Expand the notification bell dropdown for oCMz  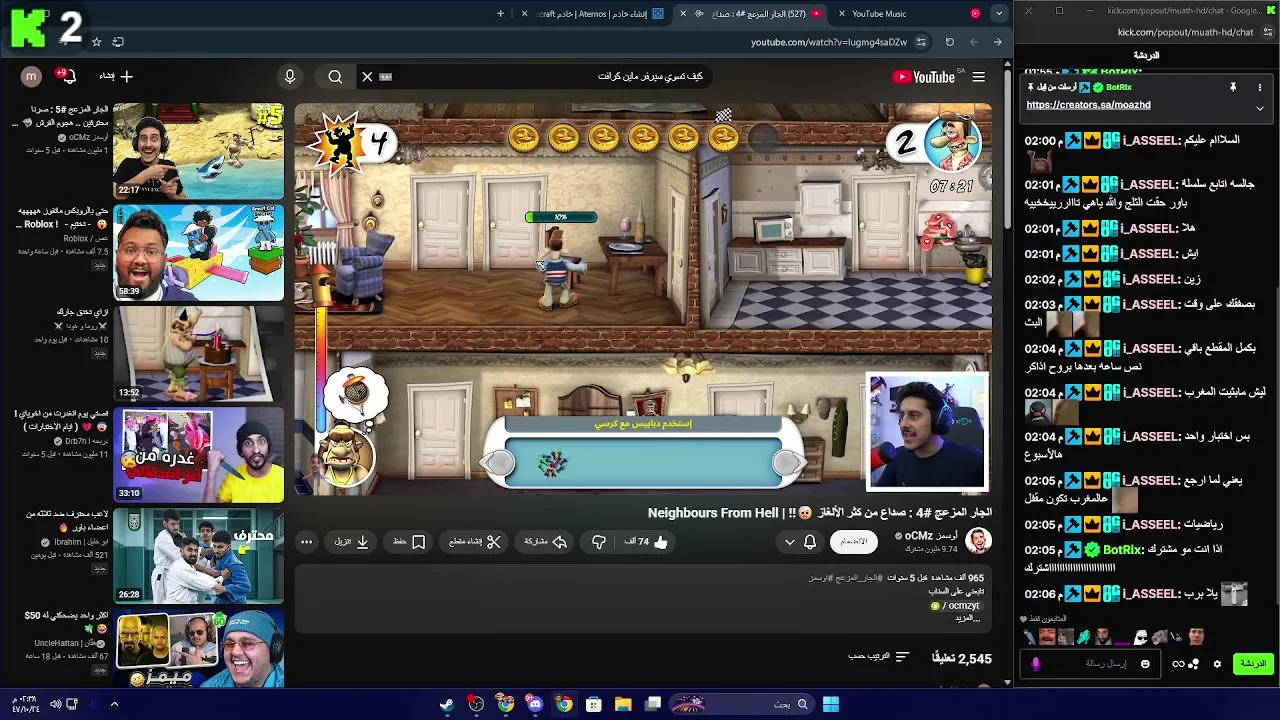800,542
